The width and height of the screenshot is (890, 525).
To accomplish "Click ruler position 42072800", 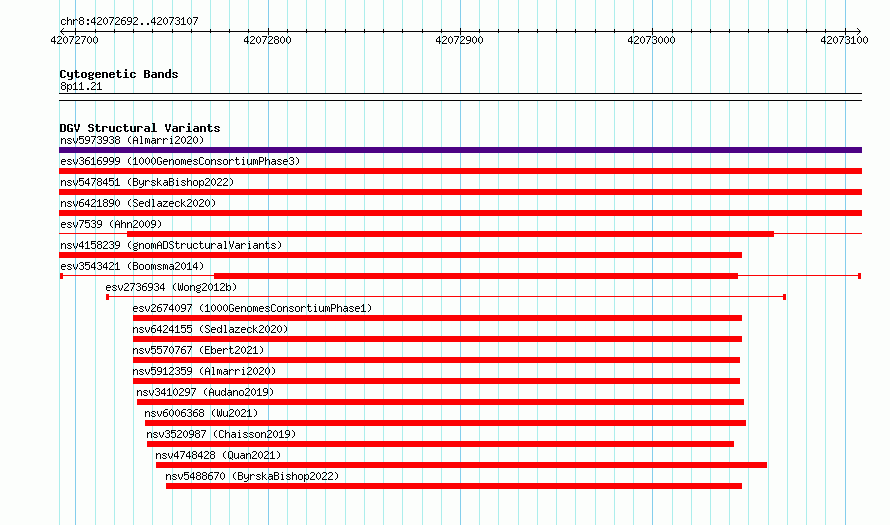I will [x=267, y=40].
